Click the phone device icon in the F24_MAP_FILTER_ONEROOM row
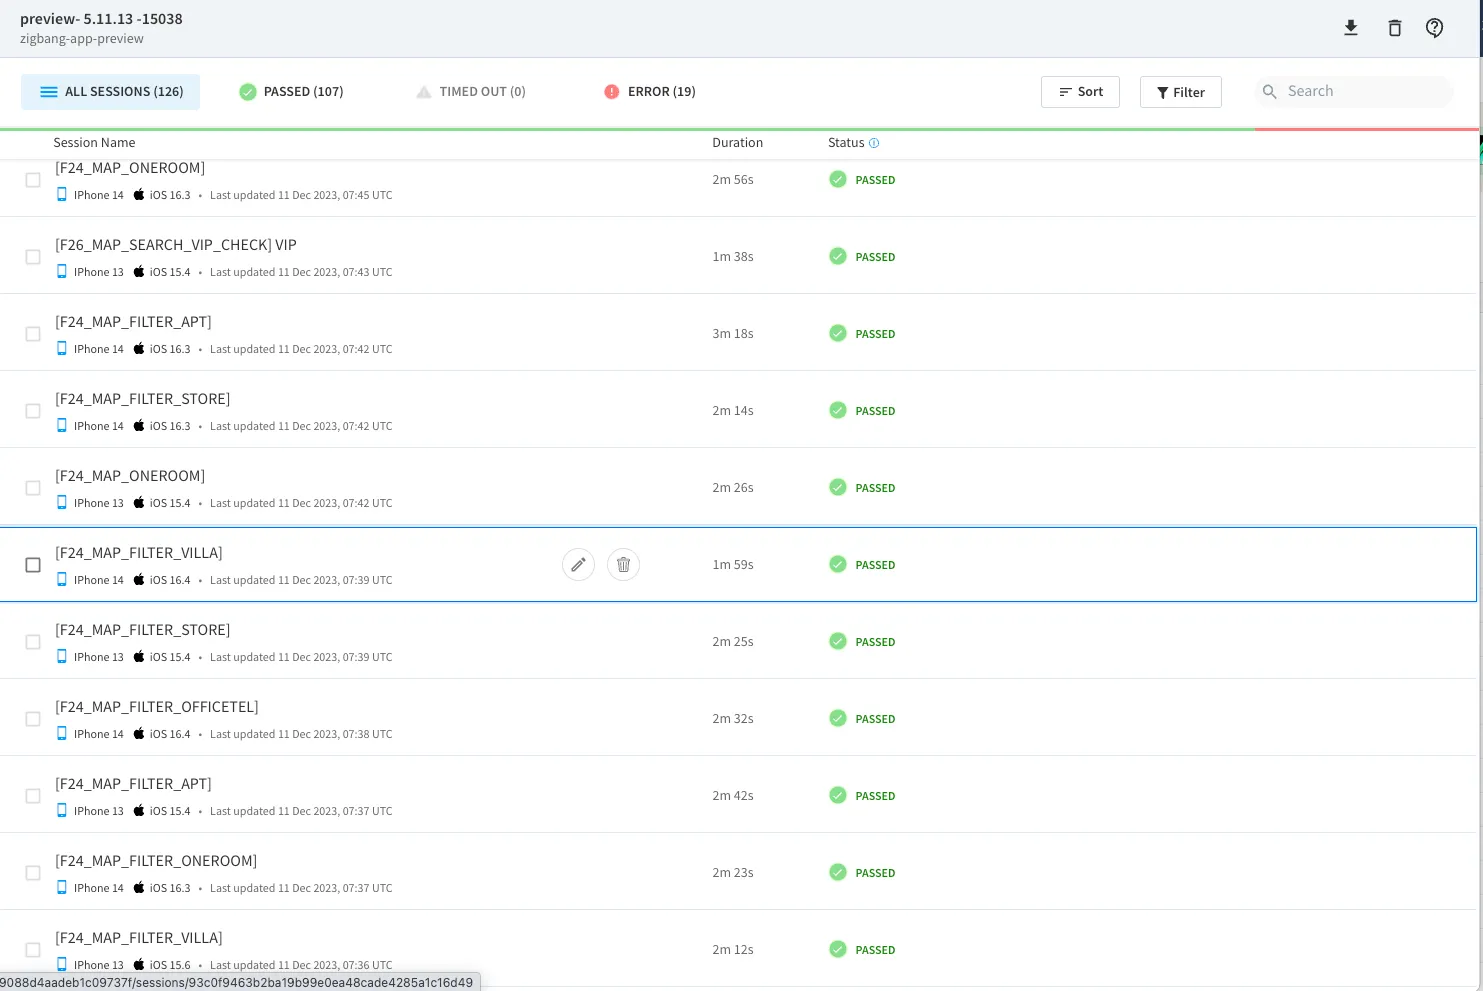The height and width of the screenshot is (991, 1483). [62, 888]
